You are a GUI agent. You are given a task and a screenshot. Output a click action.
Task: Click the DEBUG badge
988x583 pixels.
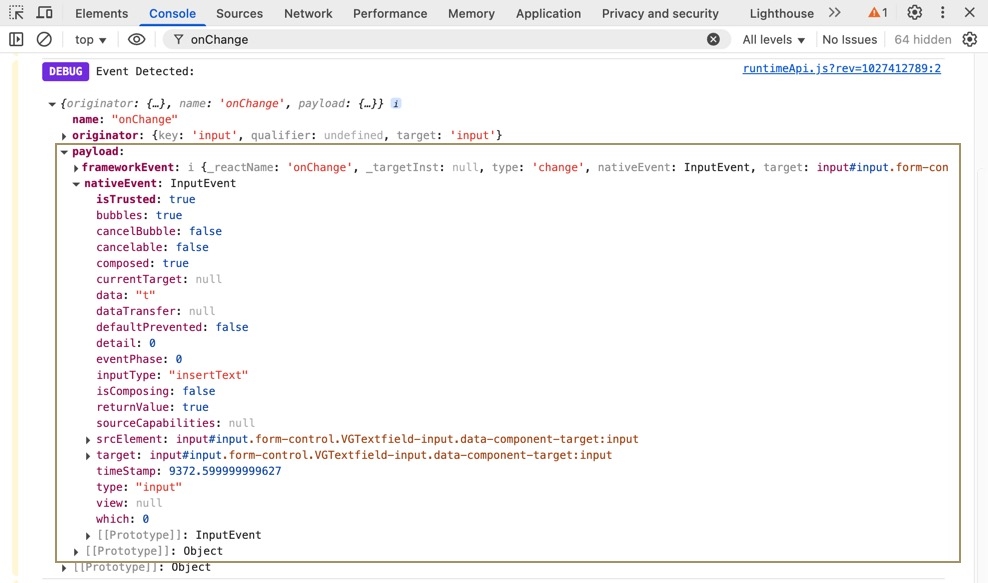[66, 71]
